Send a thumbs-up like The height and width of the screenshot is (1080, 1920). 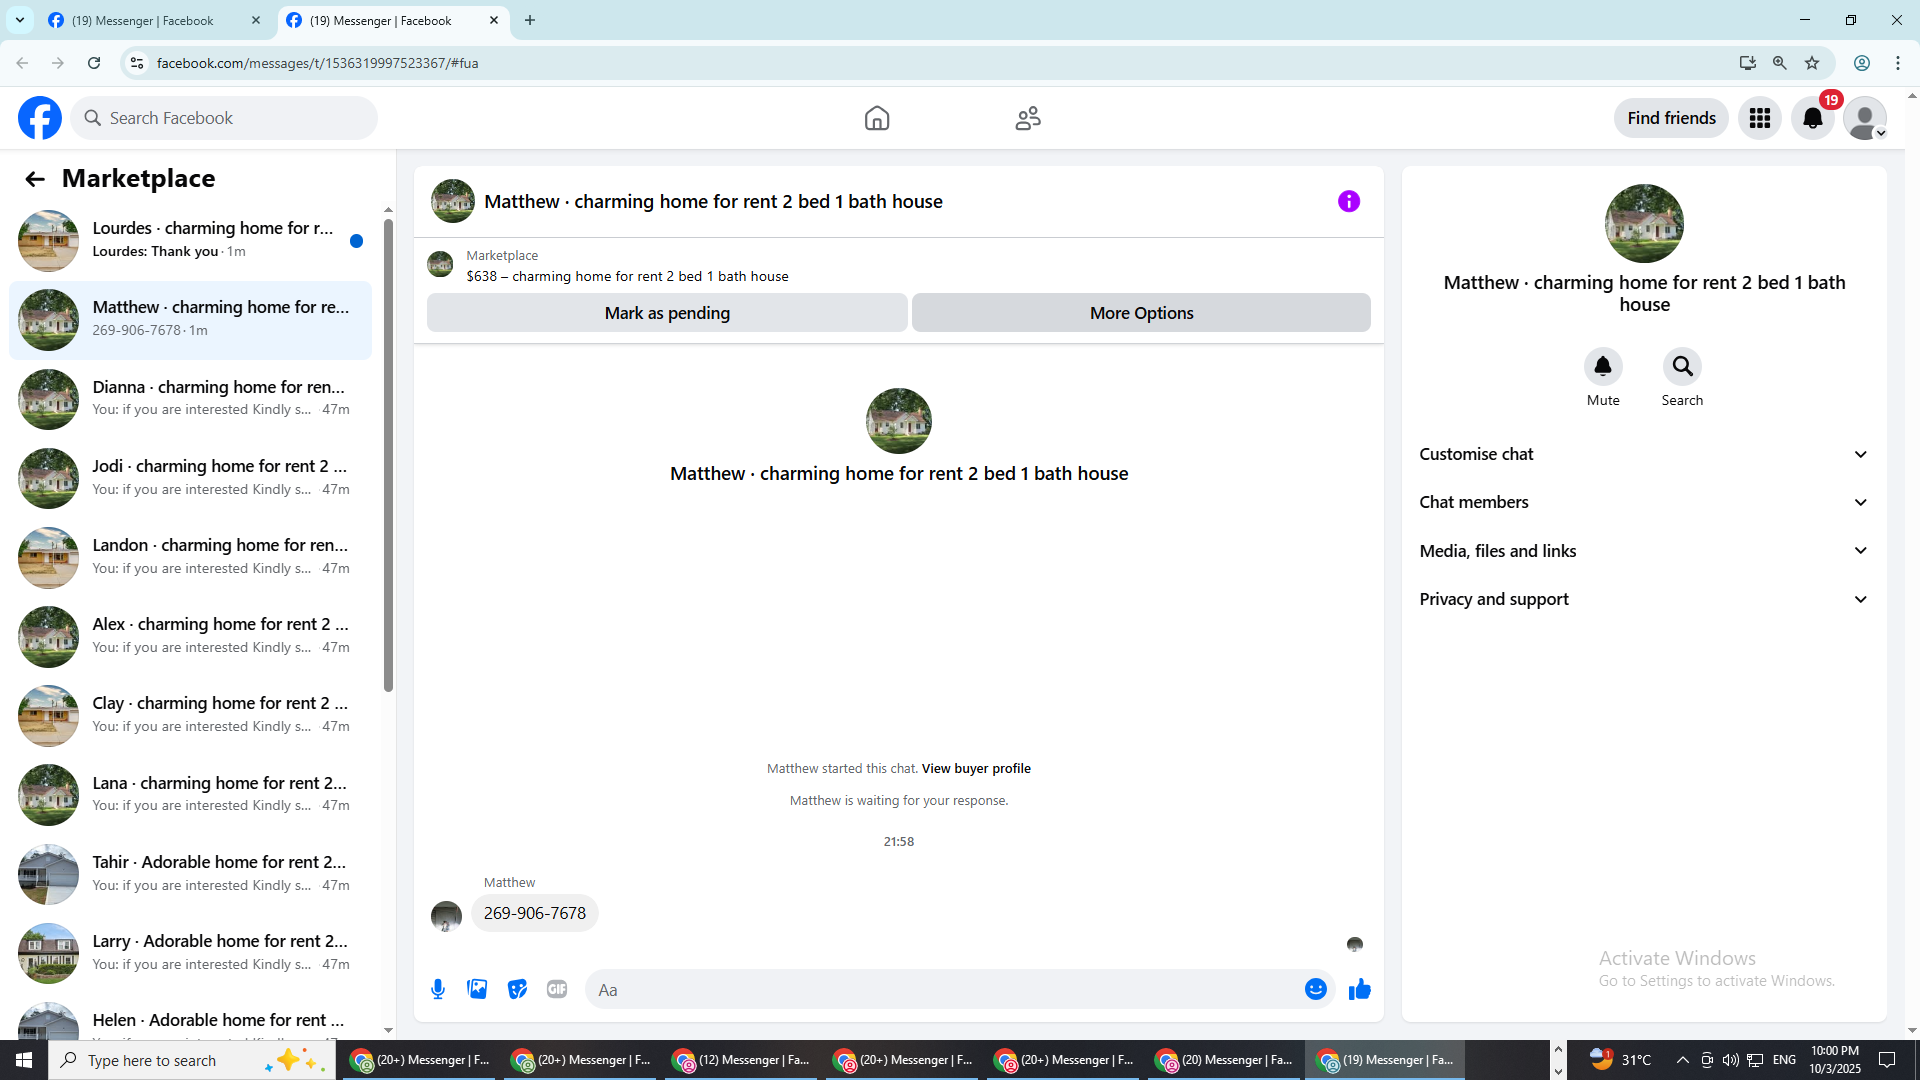click(1360, 989)
